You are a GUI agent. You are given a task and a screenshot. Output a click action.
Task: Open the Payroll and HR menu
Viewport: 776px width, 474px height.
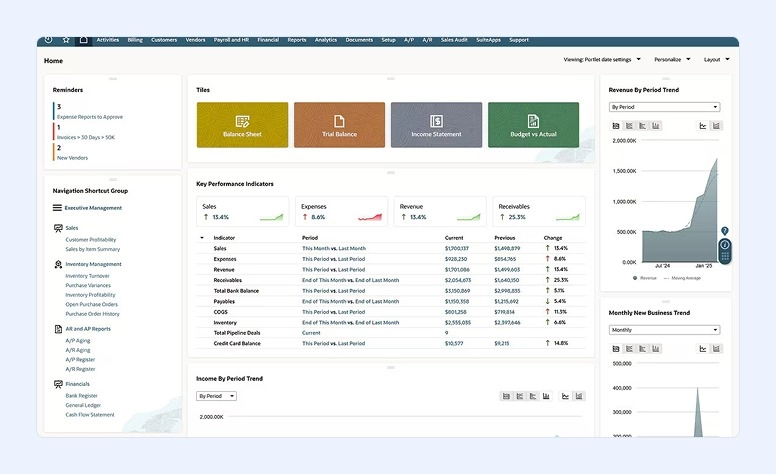[231, 40]
